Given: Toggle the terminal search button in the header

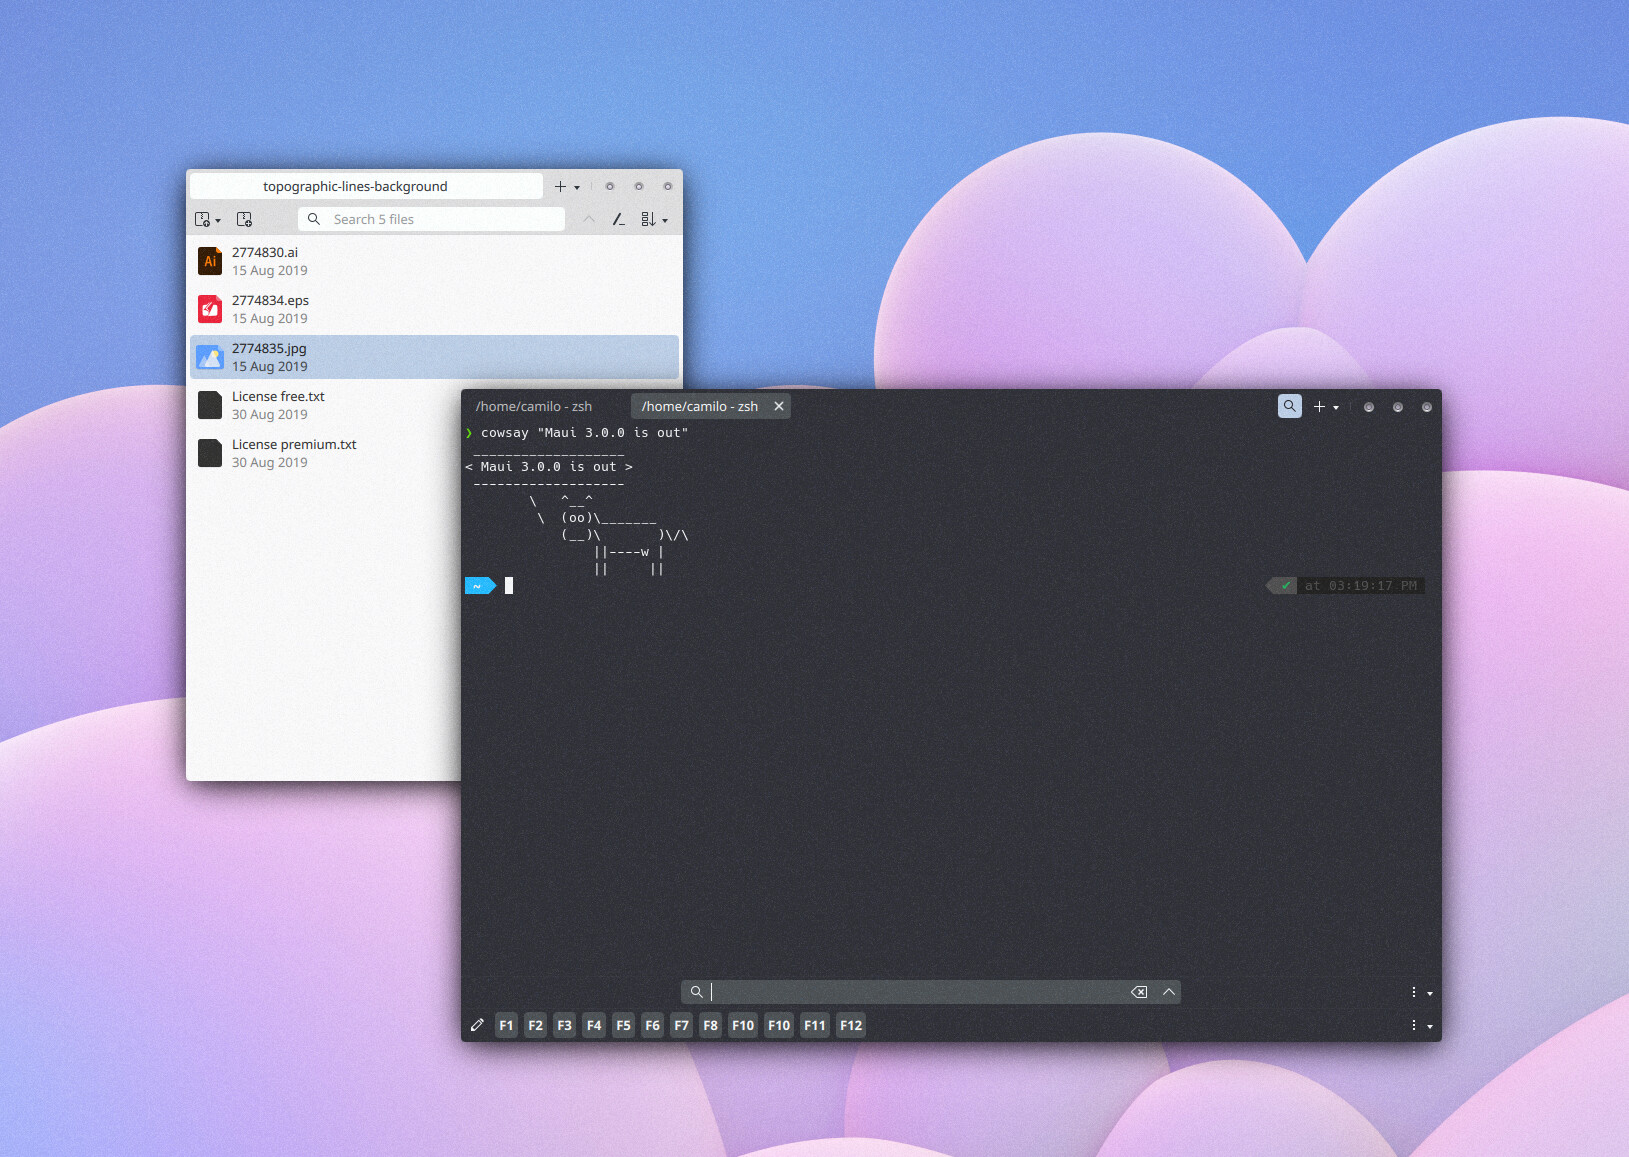Looking at the screenshot, I should coord(1290,406).
